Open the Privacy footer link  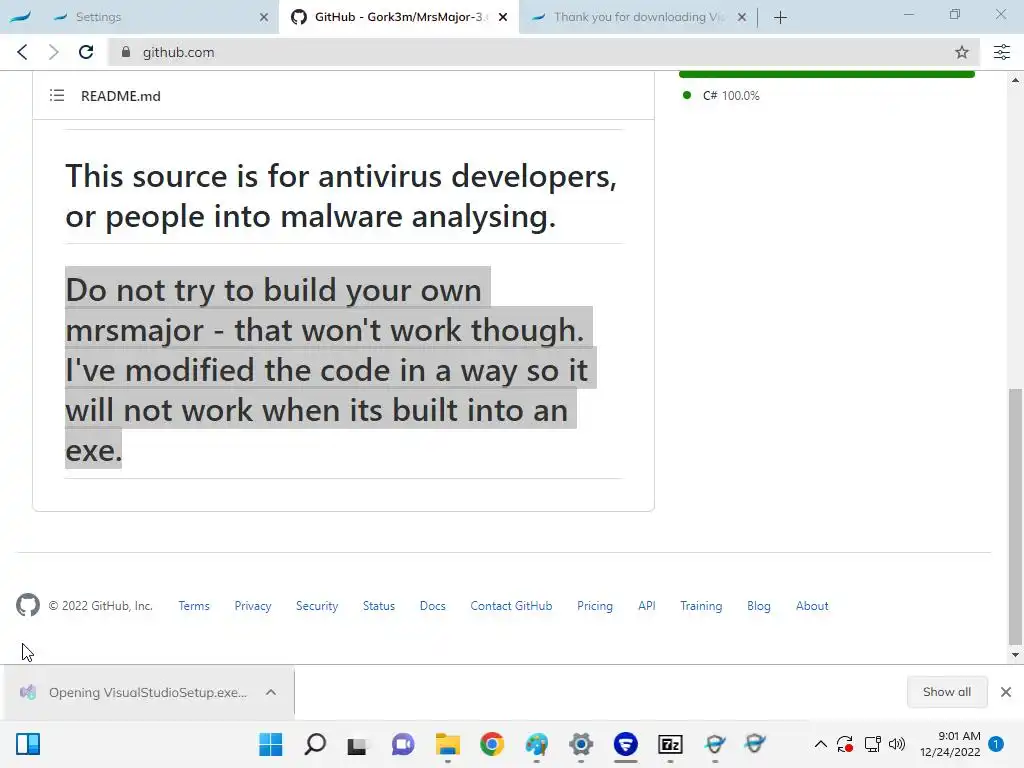click(253, 606)
